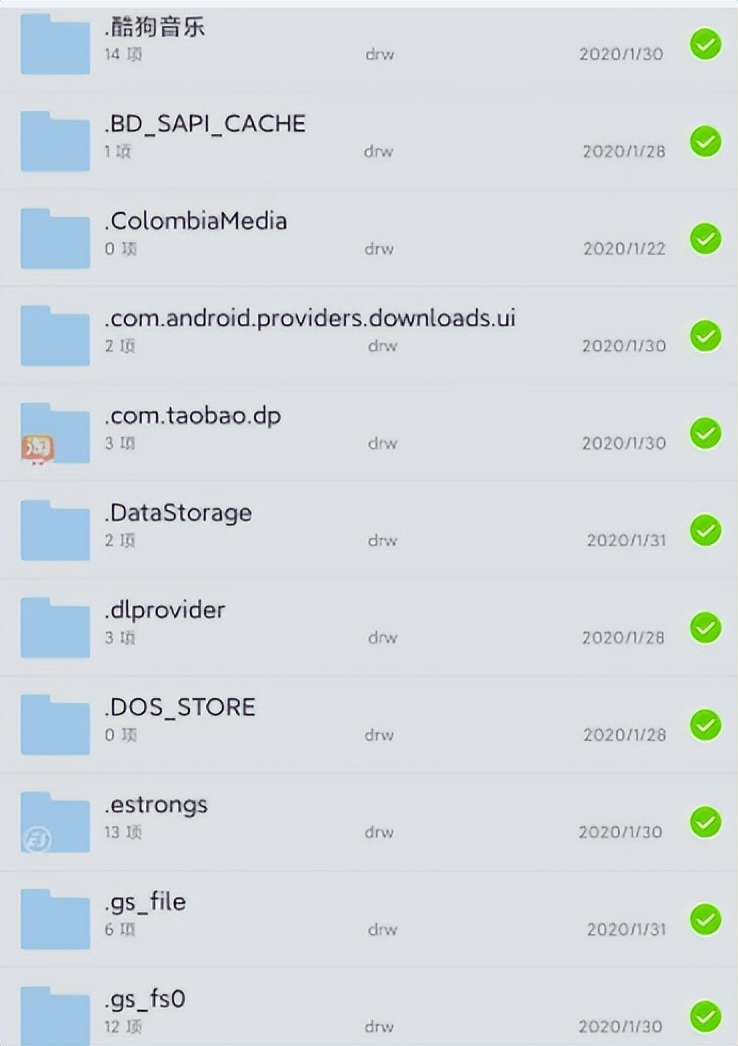Click the .dlprovider 2020/1/28 date
This screenshot has width=738, height=1046.
[x=623, y=638]
